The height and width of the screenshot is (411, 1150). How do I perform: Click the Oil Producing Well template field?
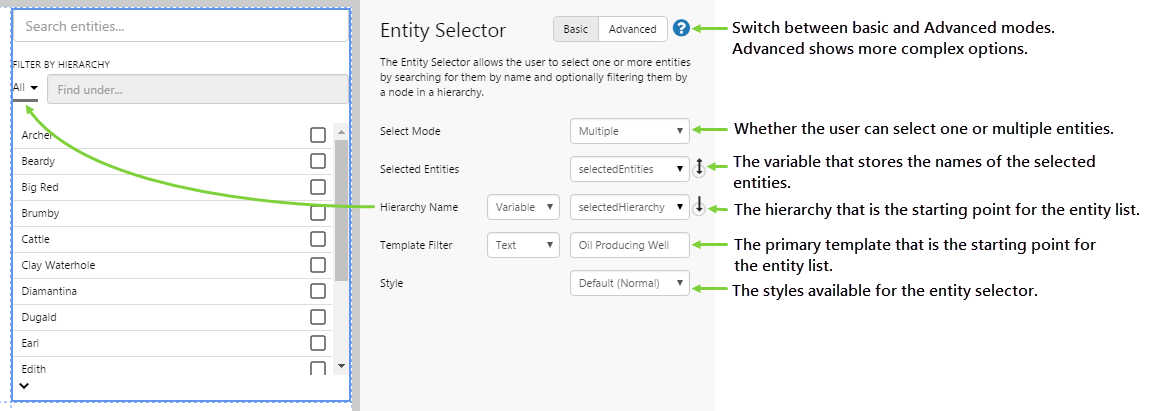[x=630, y=245]
